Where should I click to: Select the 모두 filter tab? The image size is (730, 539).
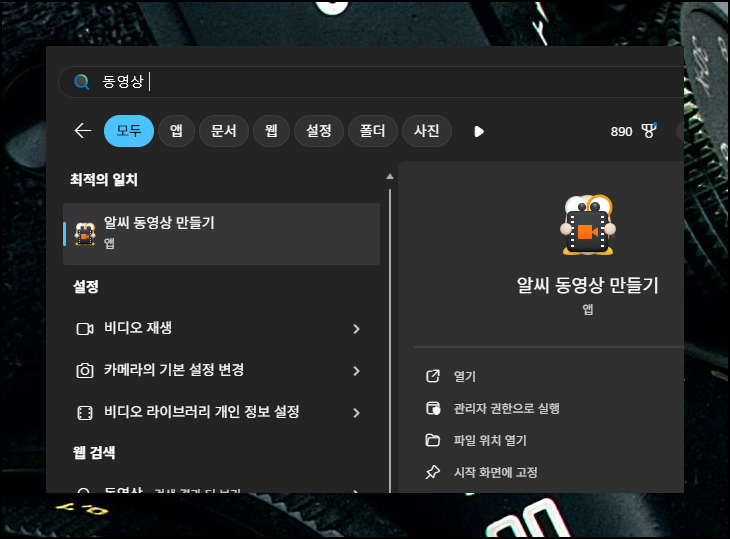point(129,131)
